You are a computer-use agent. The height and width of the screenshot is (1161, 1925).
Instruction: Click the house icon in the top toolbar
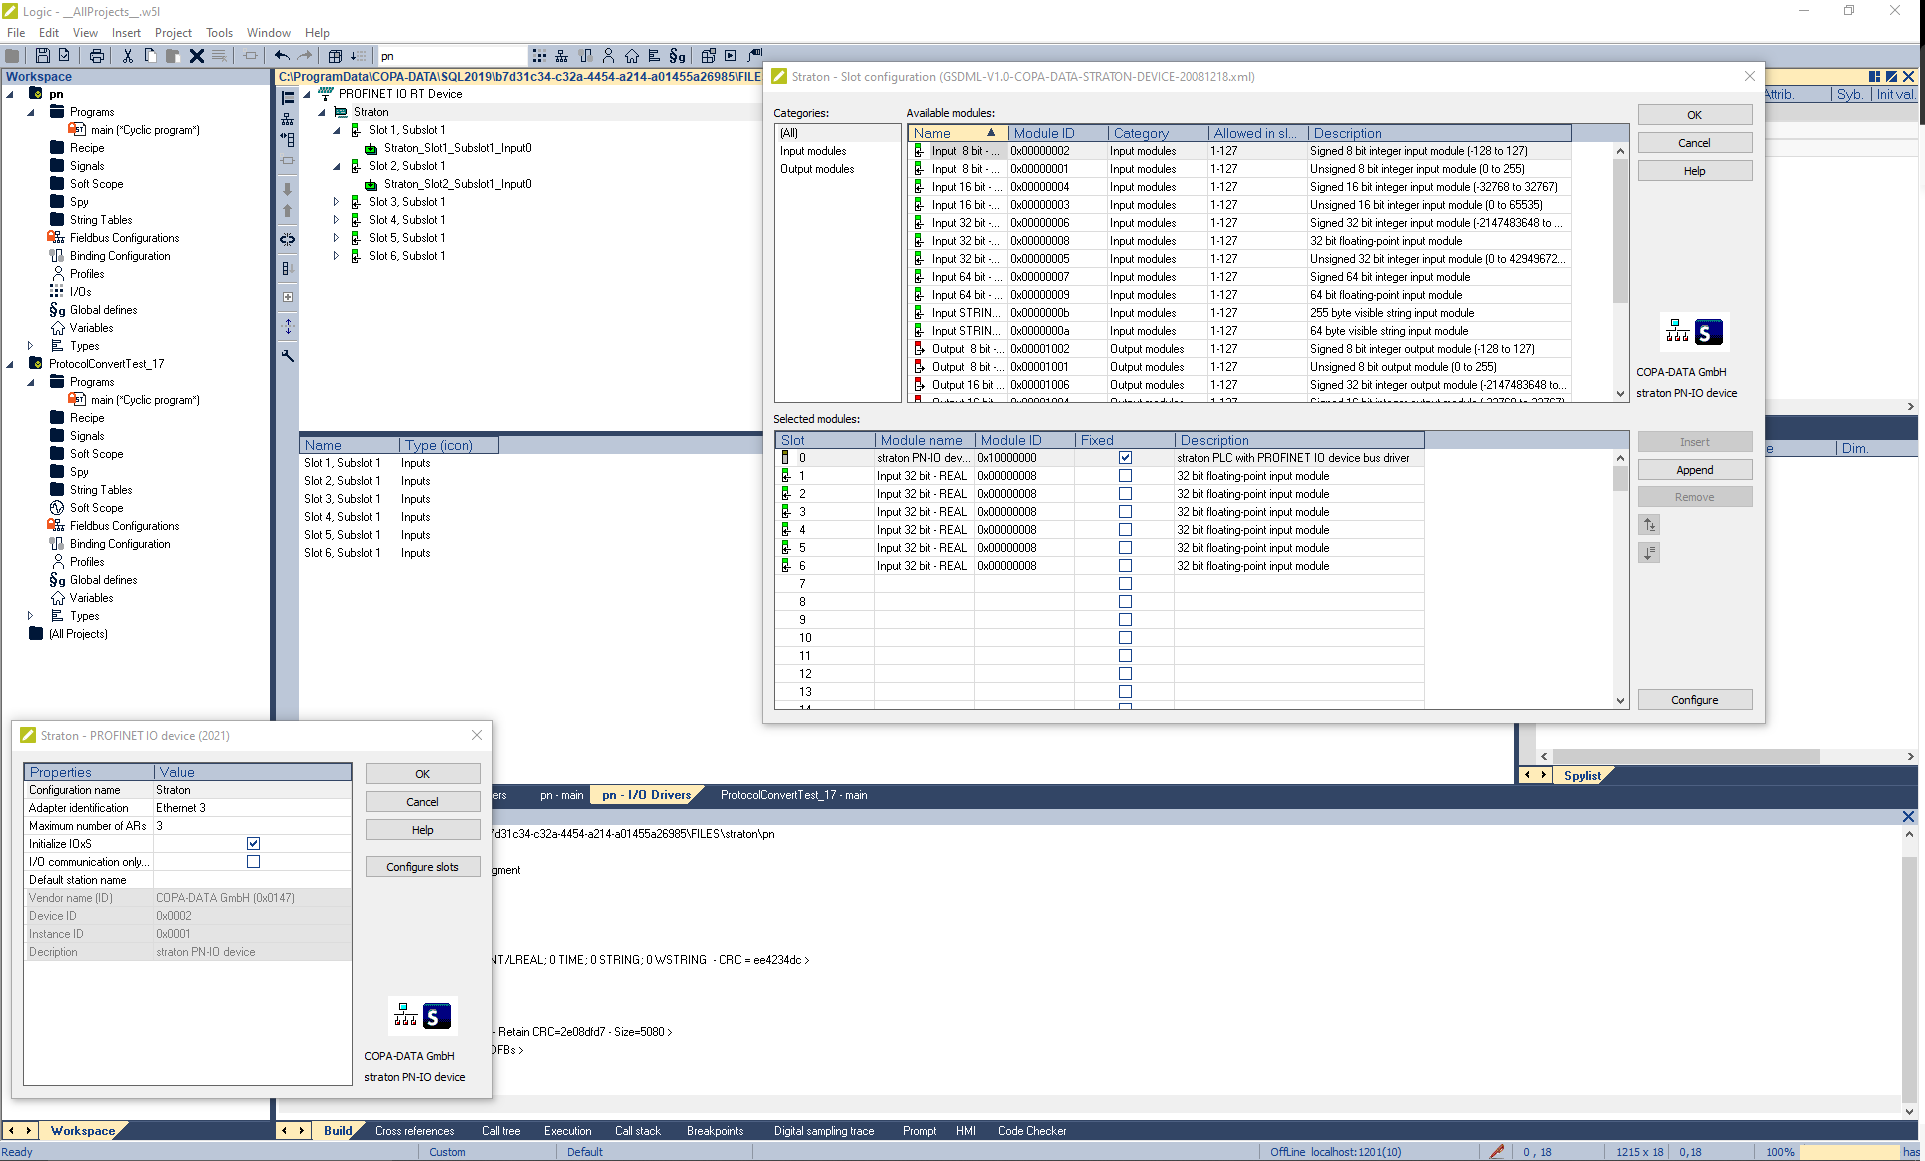[631, 56]
